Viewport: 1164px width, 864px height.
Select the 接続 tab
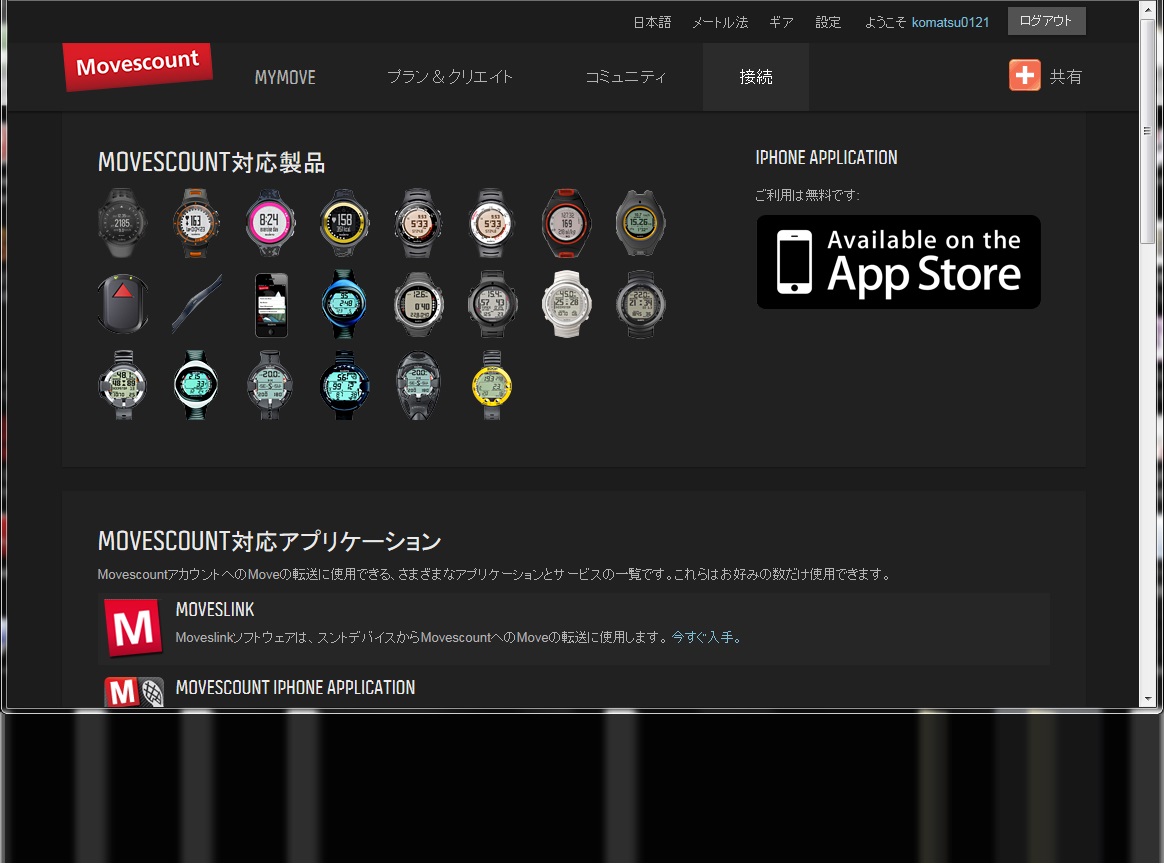pyautogui.click(x=756, y=76)
